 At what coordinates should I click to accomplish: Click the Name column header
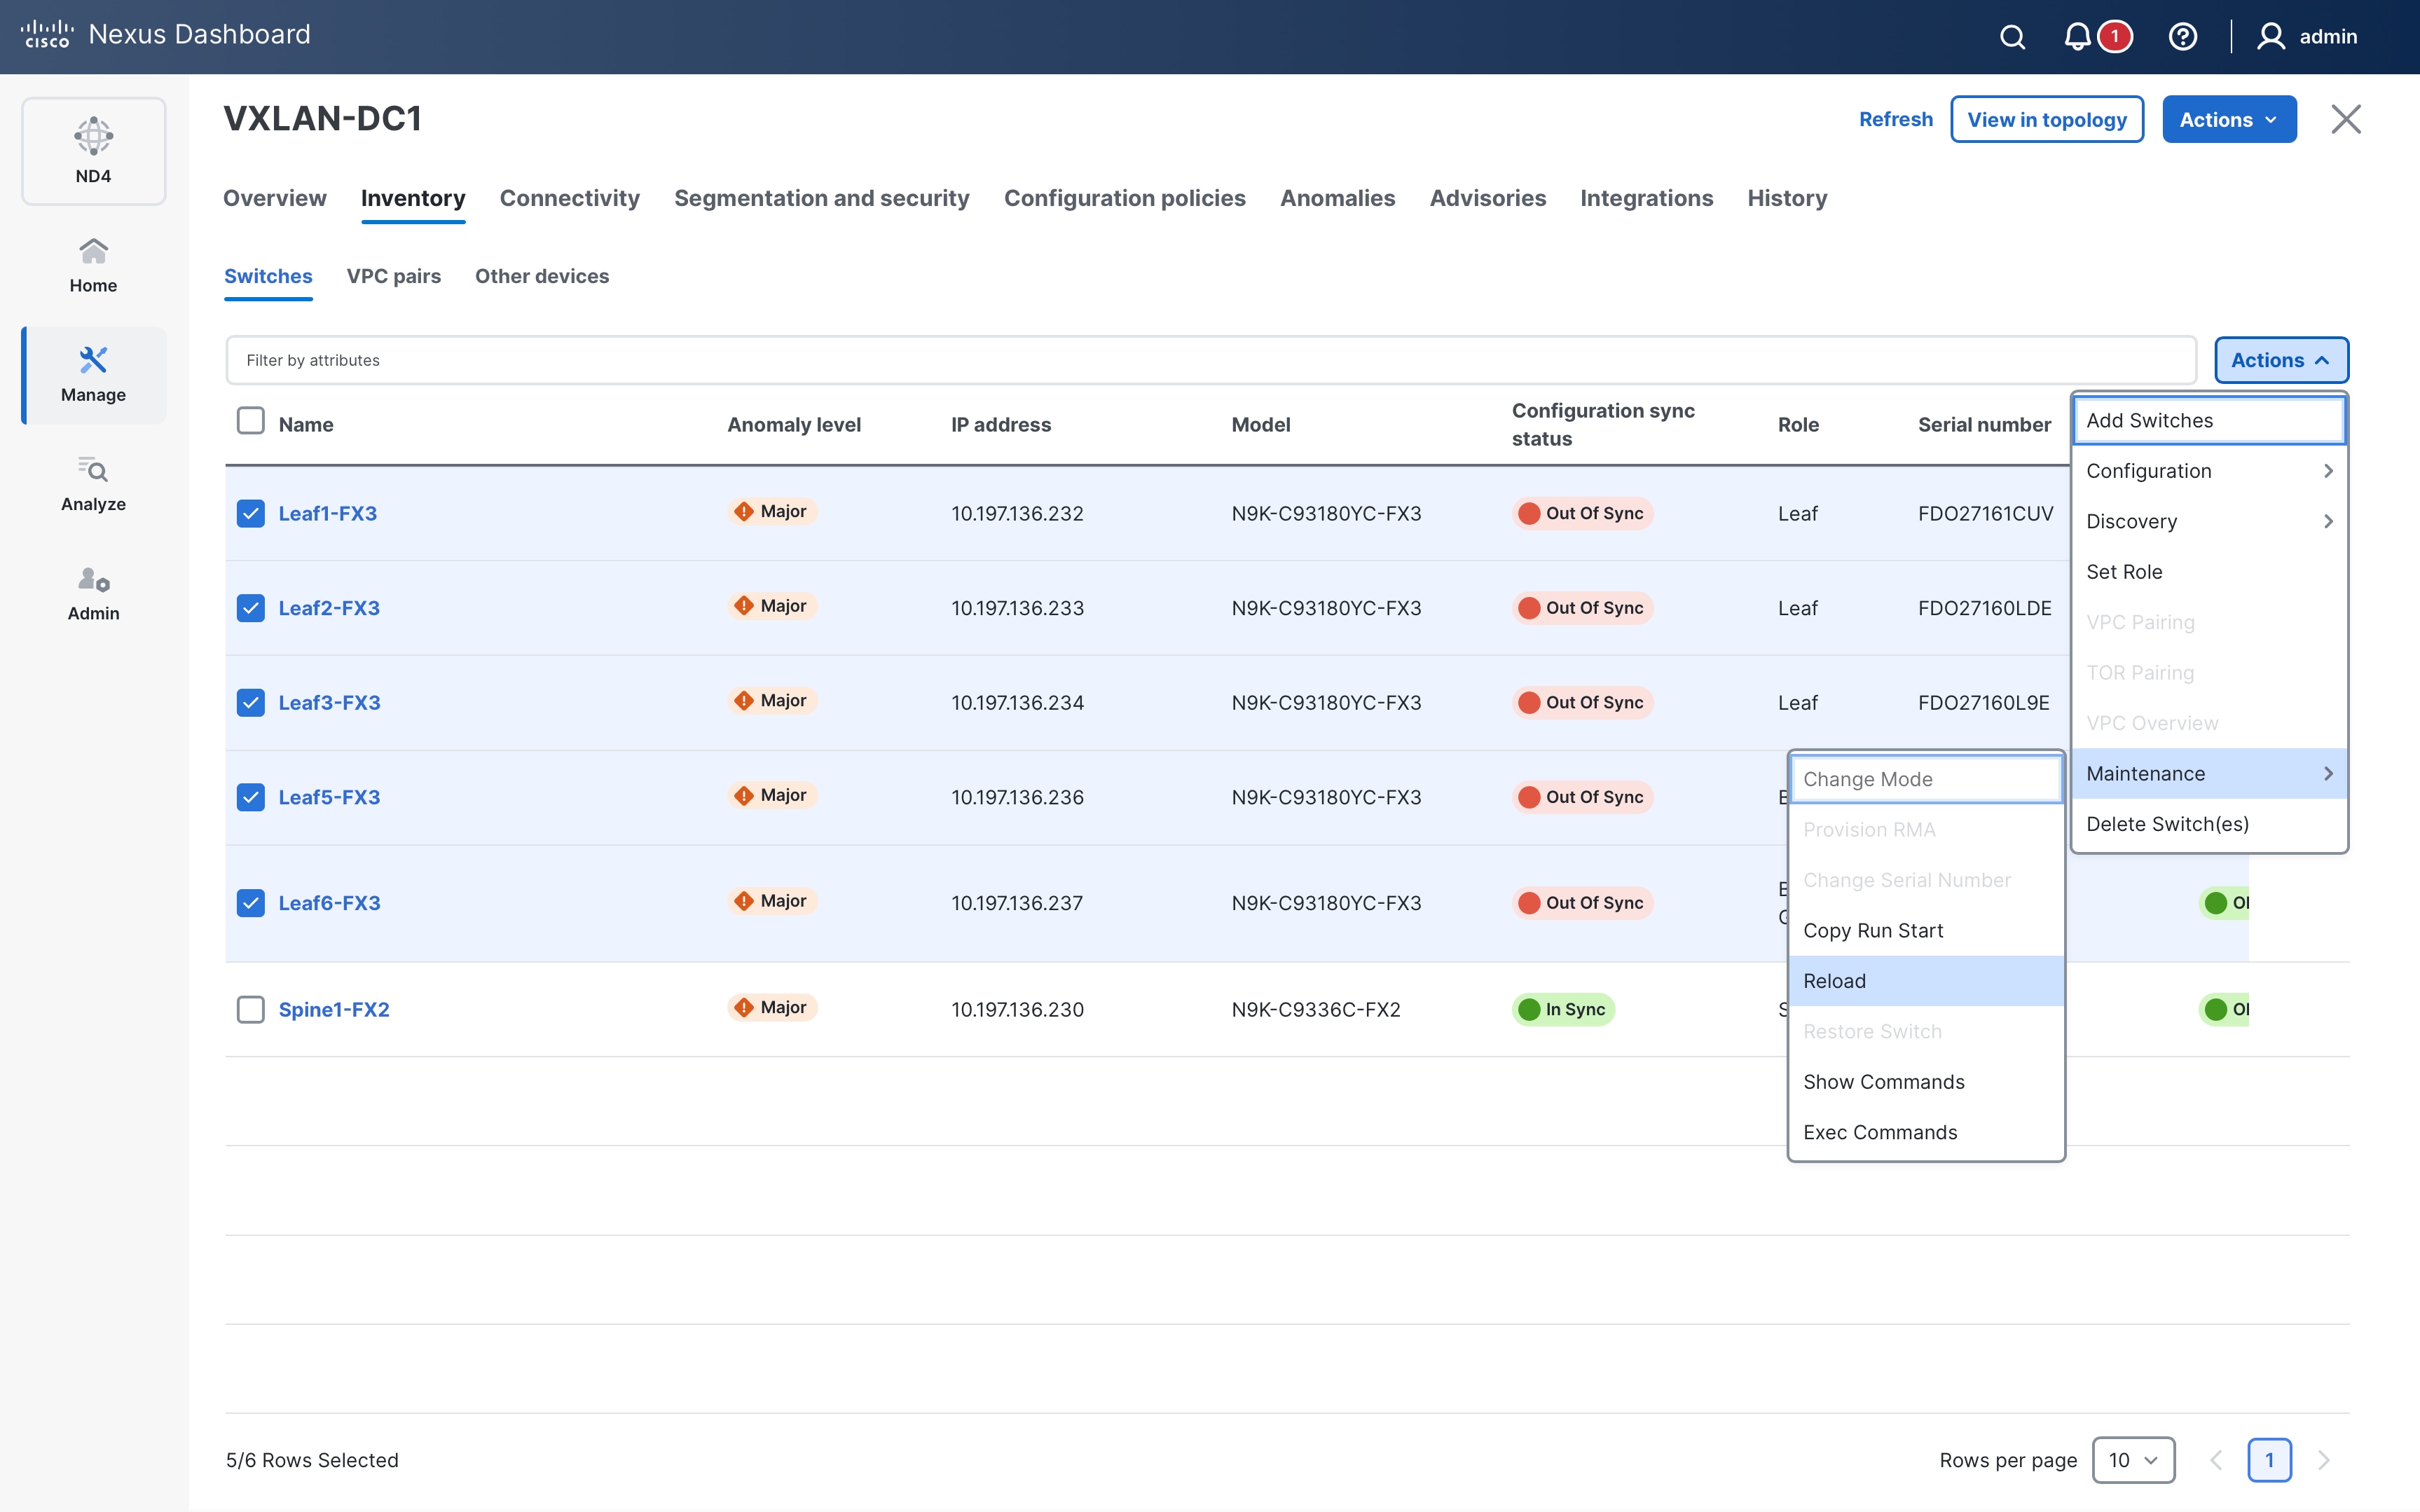(x=306, y=424)
